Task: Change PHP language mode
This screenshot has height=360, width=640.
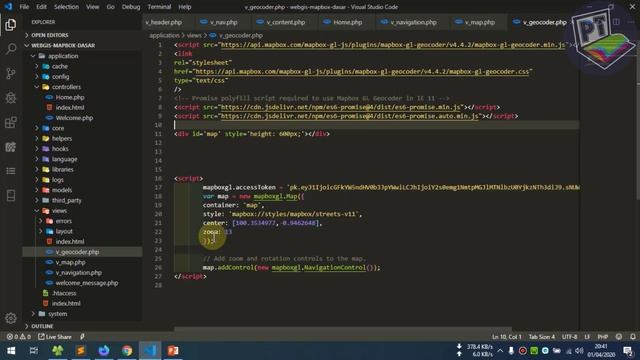Action: pos(602,337)
